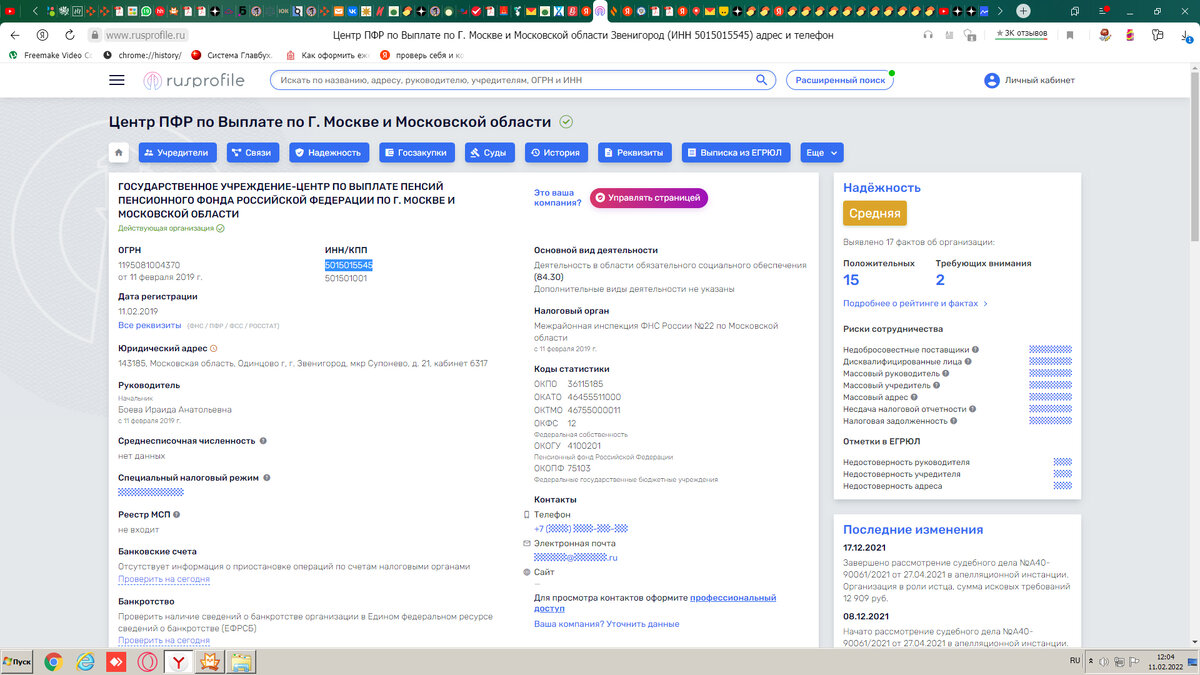1200x675 pixels.
Task: Click Расширенный поиск button
Action: 840,80
